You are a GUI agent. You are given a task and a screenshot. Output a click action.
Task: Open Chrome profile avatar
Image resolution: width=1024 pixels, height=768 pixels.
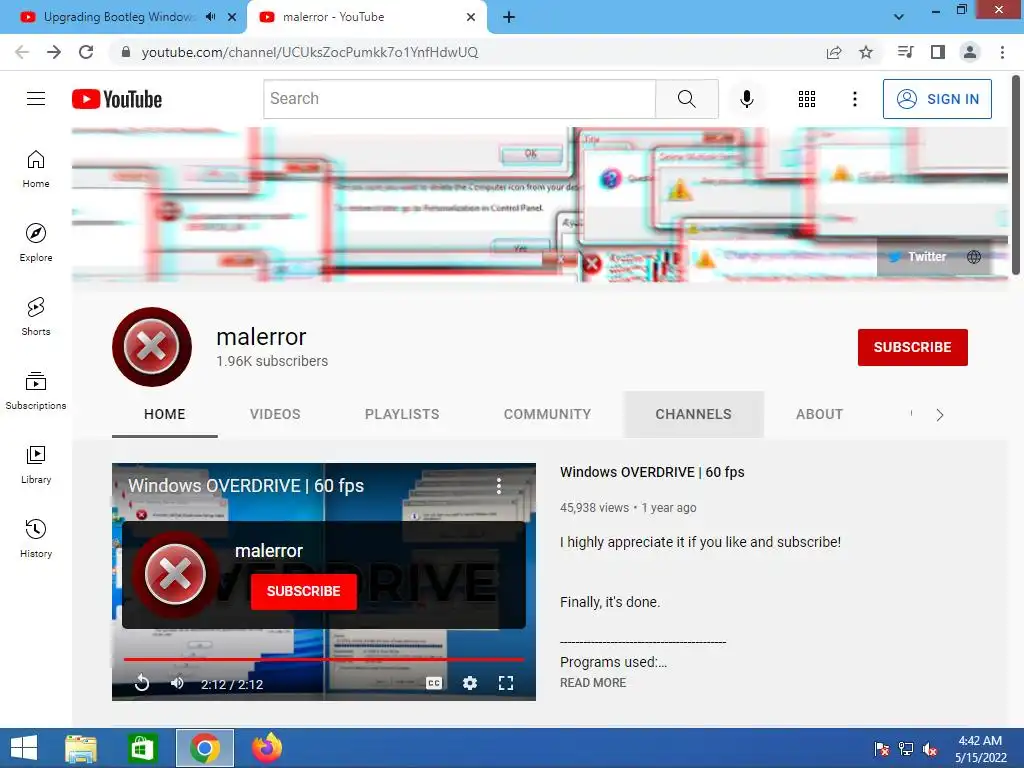(x=970, y=52)
